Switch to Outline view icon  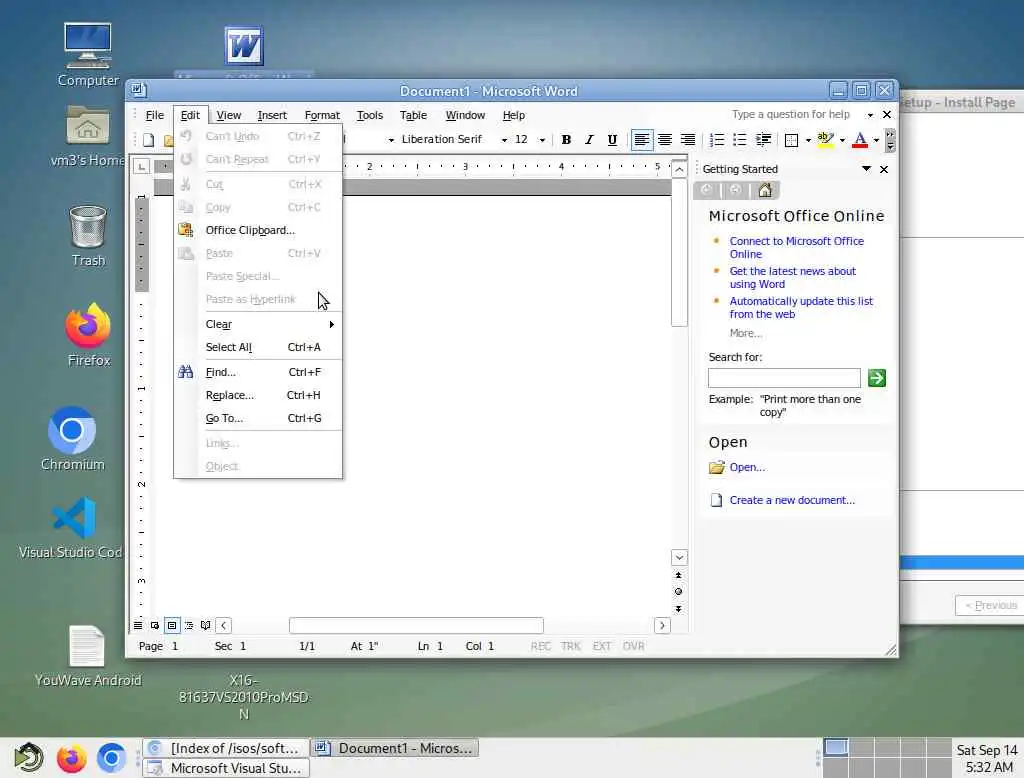coord(189,625)
